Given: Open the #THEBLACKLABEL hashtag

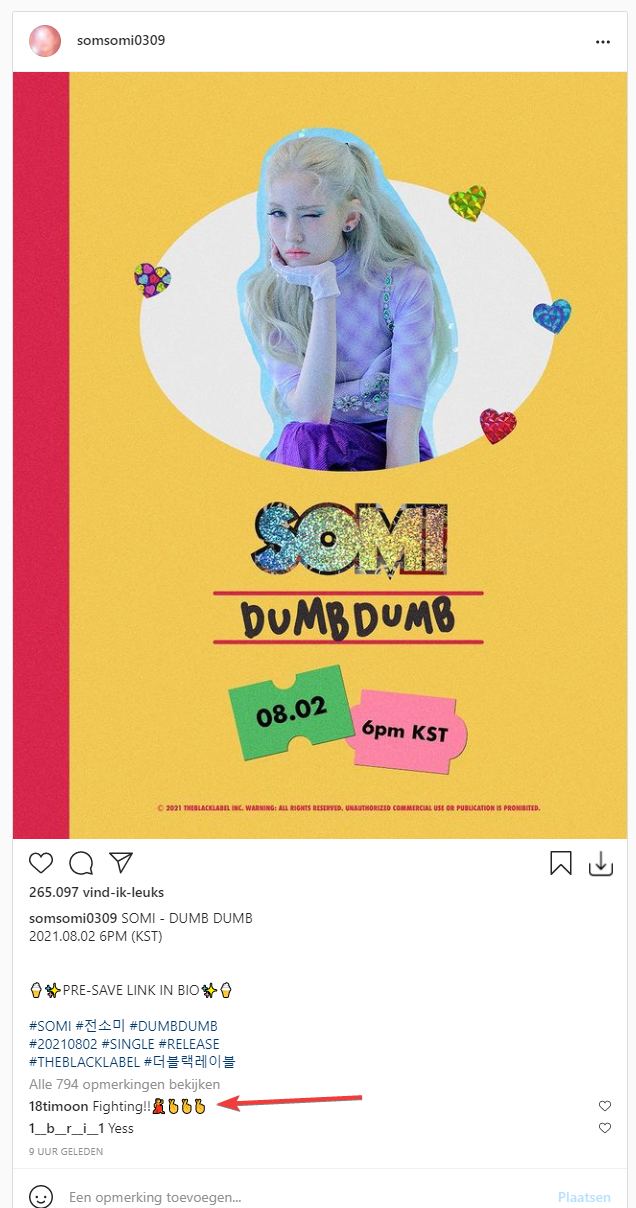Looking at the screenshot, I should pos(84,1062).
